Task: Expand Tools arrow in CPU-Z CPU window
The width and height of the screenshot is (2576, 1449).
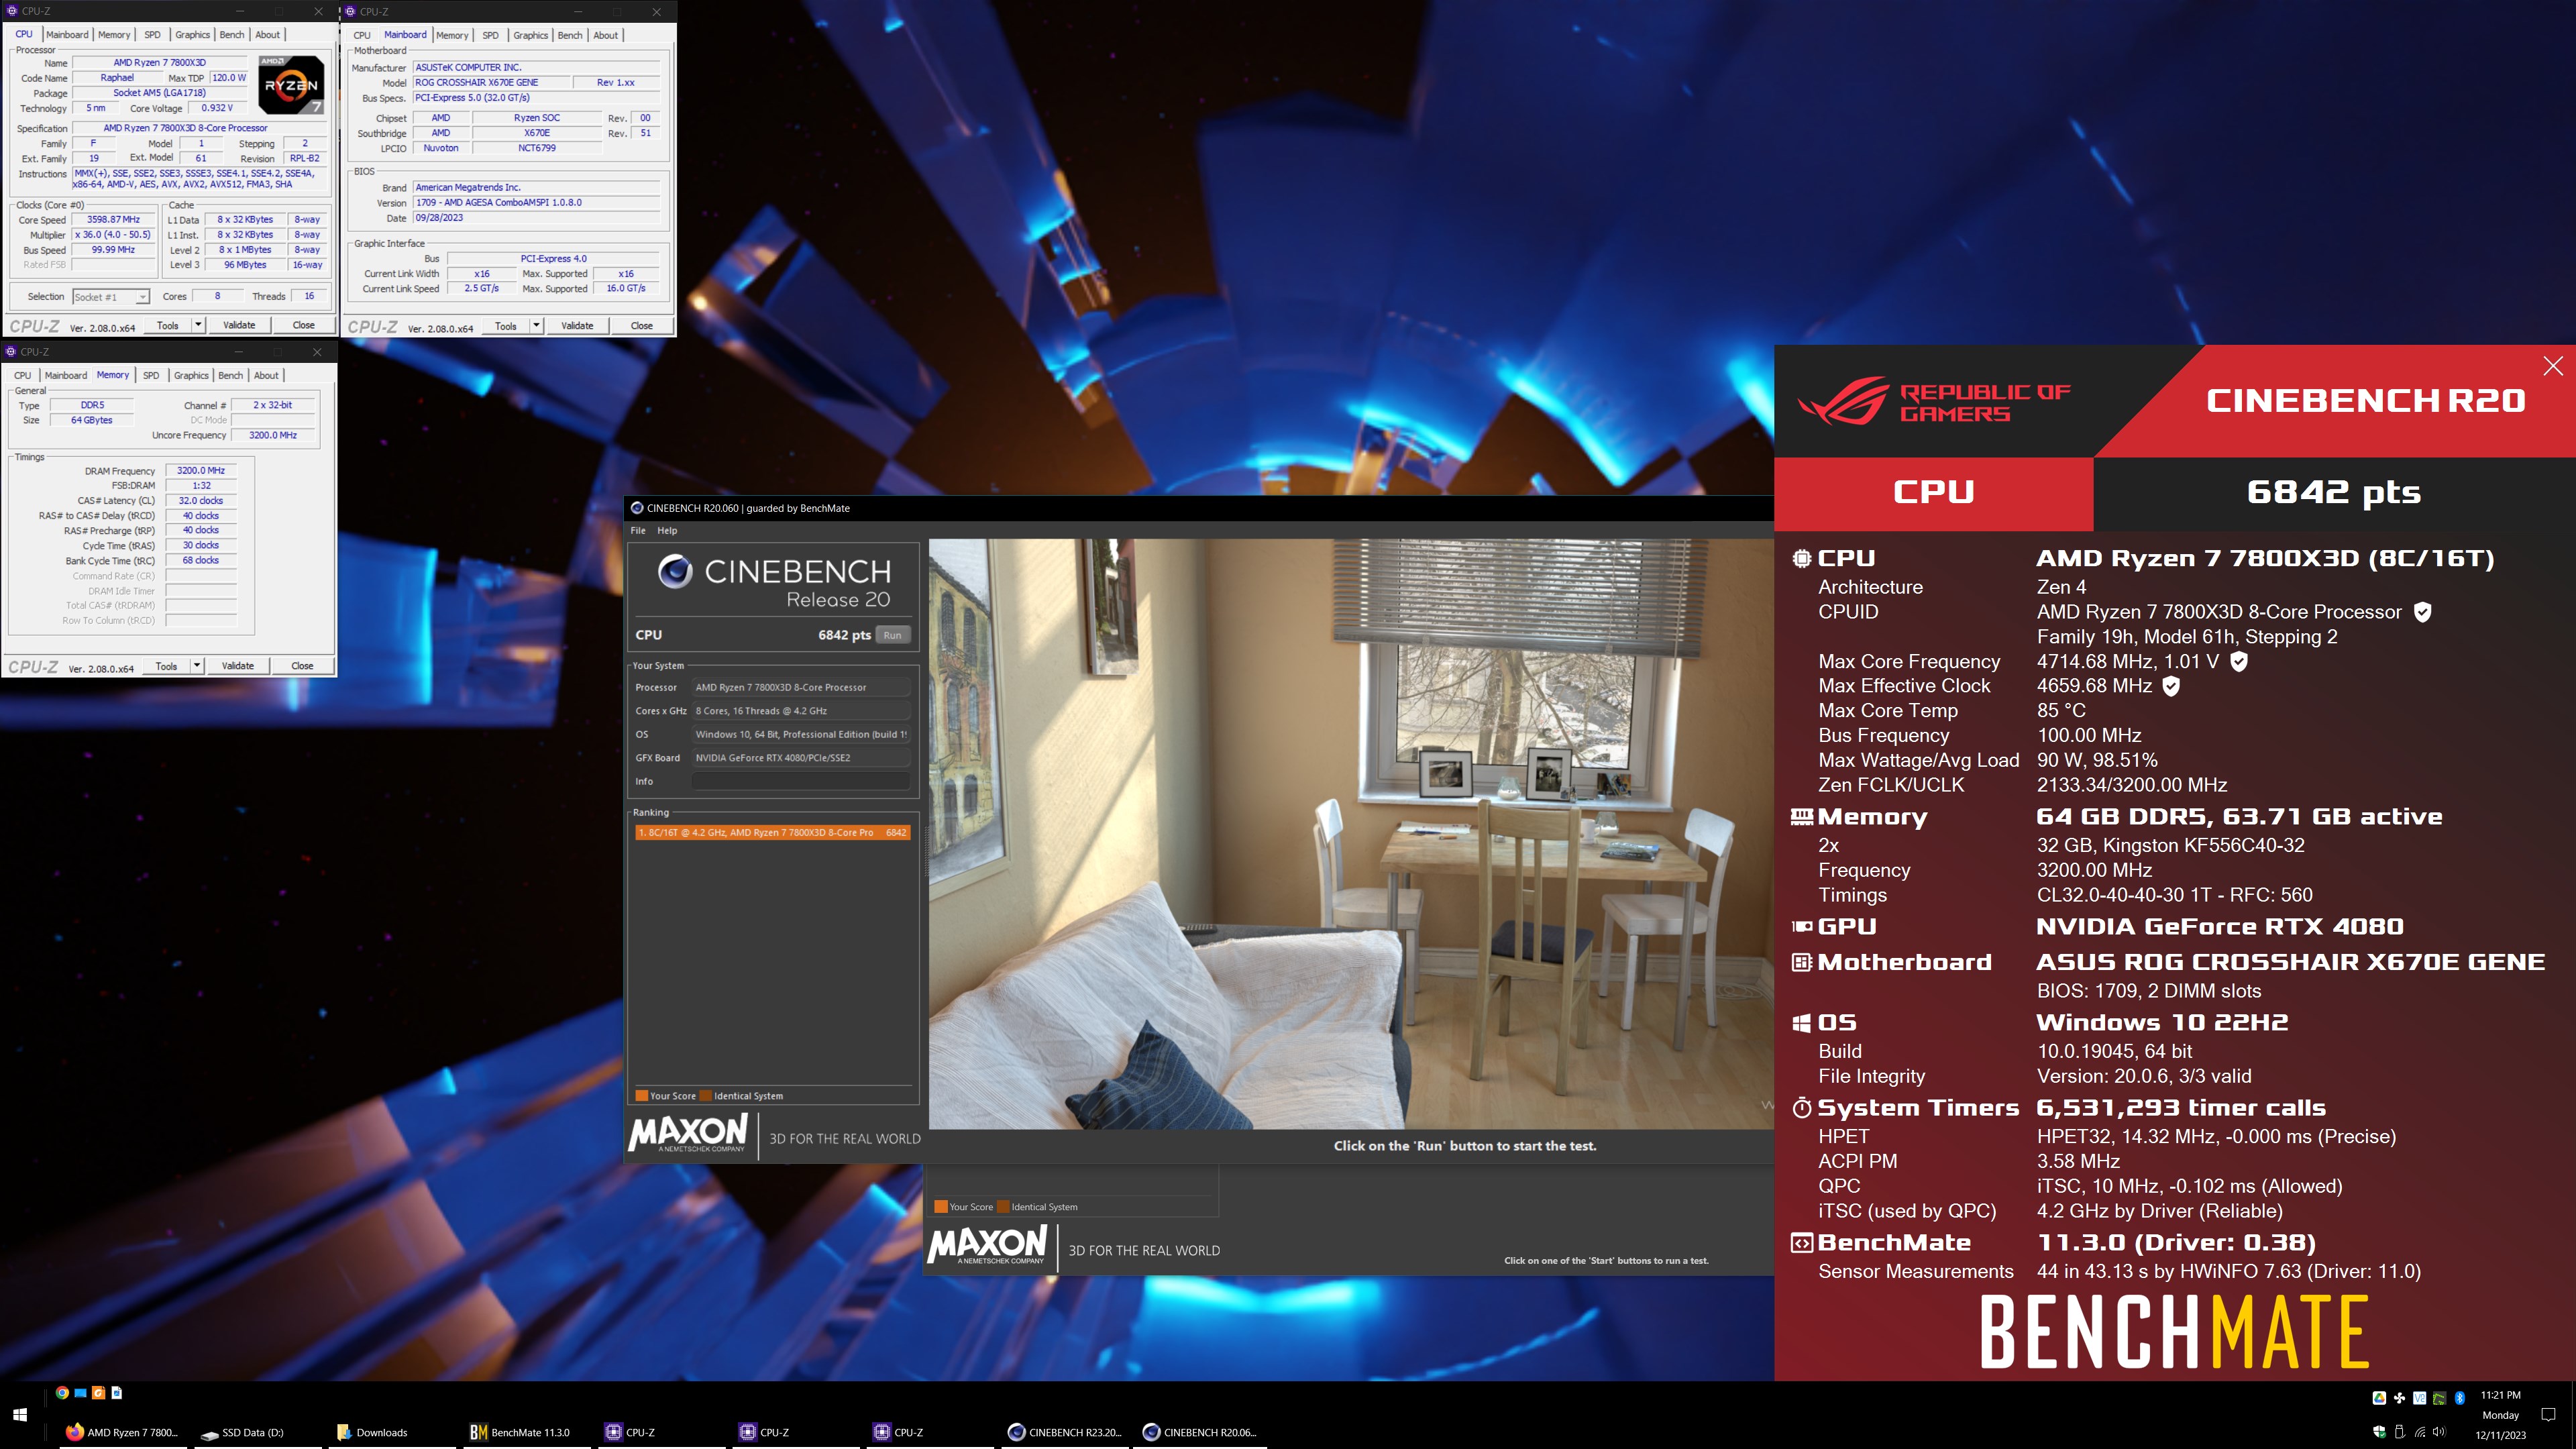Action: click(198, 325)
